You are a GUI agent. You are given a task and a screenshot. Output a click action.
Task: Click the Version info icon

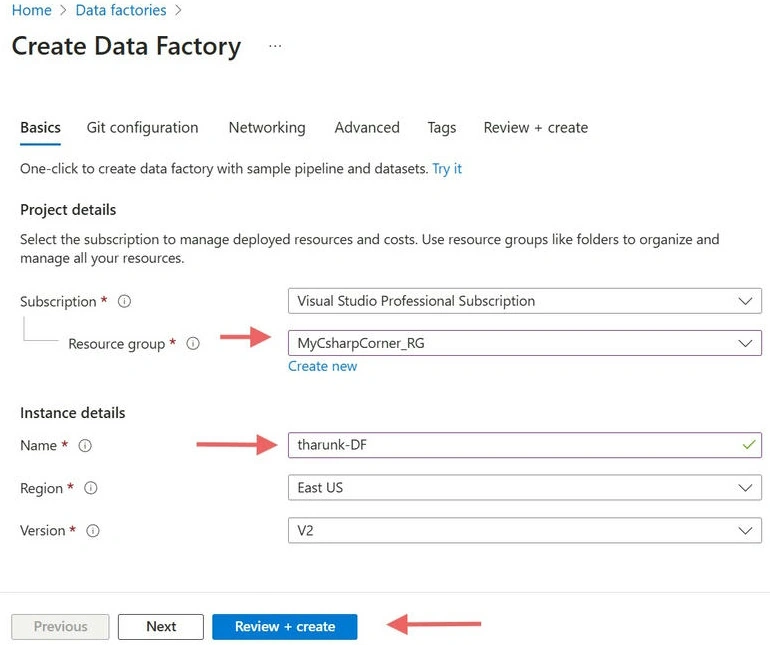tap(93, 531)
